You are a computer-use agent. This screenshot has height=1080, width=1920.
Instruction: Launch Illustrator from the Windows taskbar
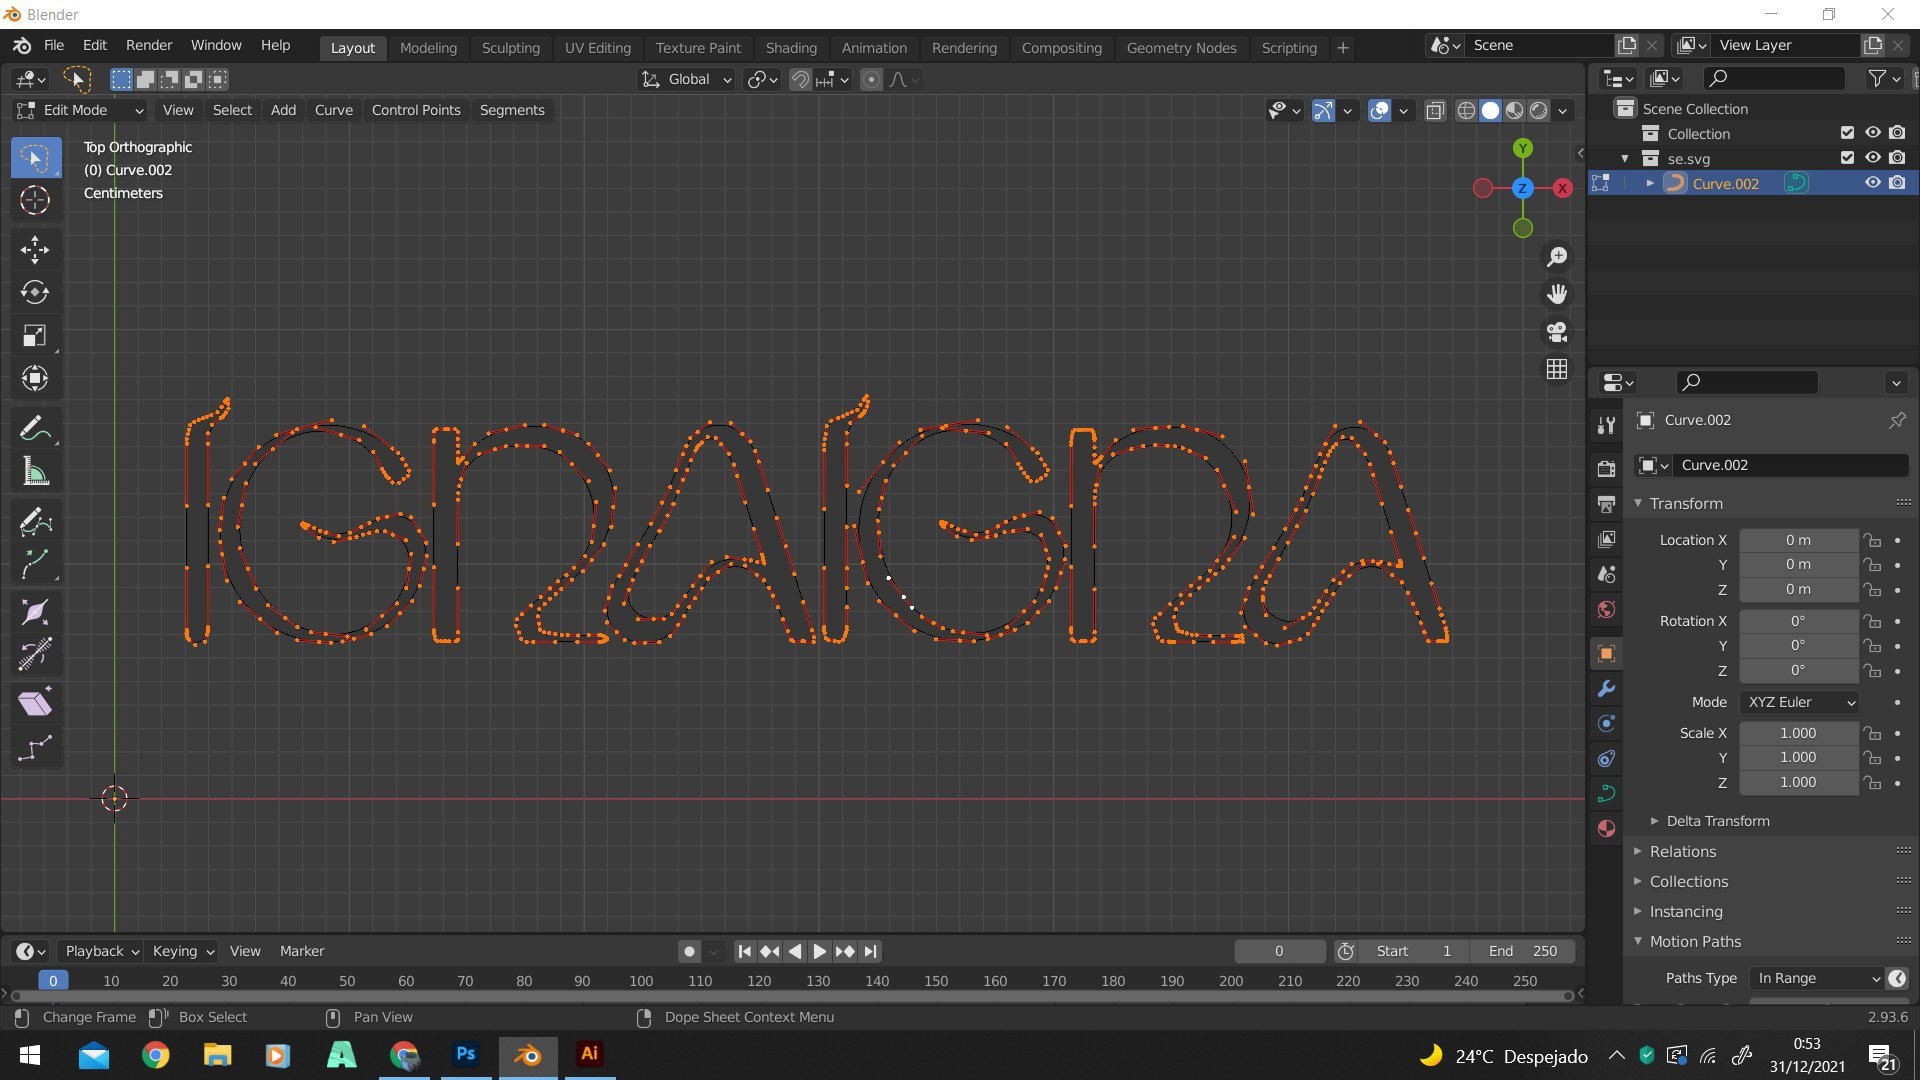pyautogui.click(x=589, y=1054)
